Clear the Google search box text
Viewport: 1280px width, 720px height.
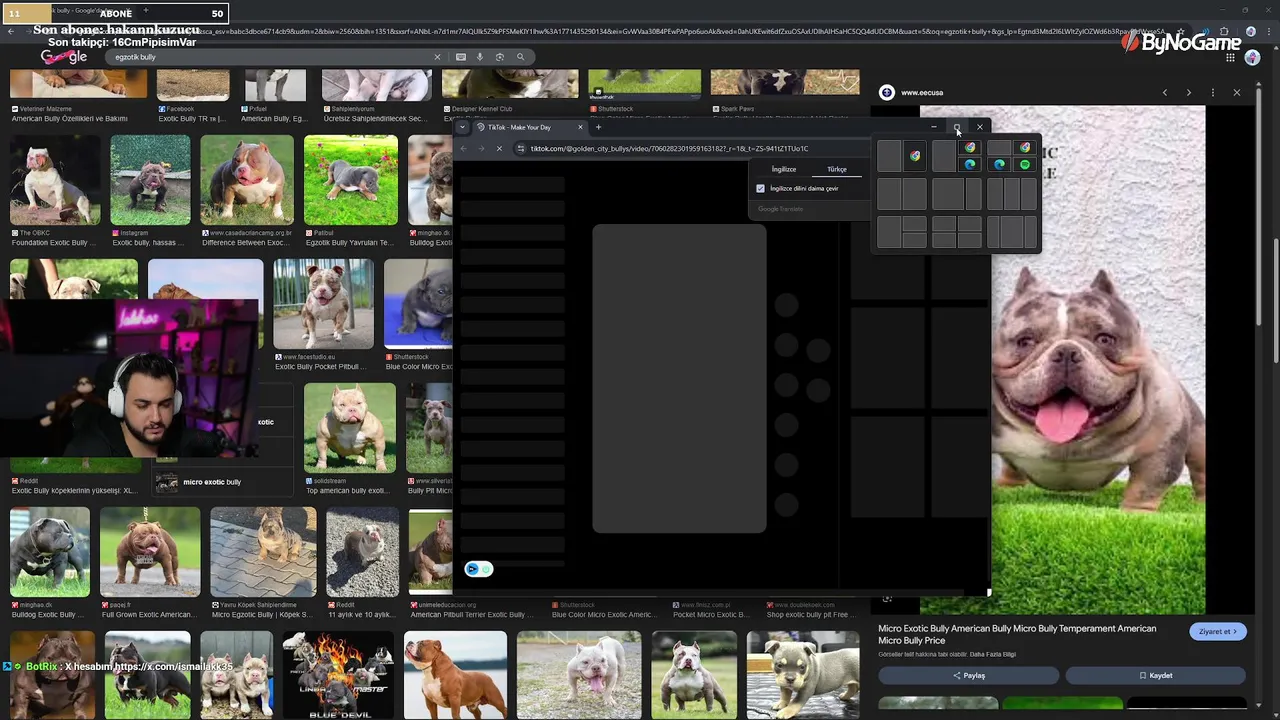tap(437, 57)
